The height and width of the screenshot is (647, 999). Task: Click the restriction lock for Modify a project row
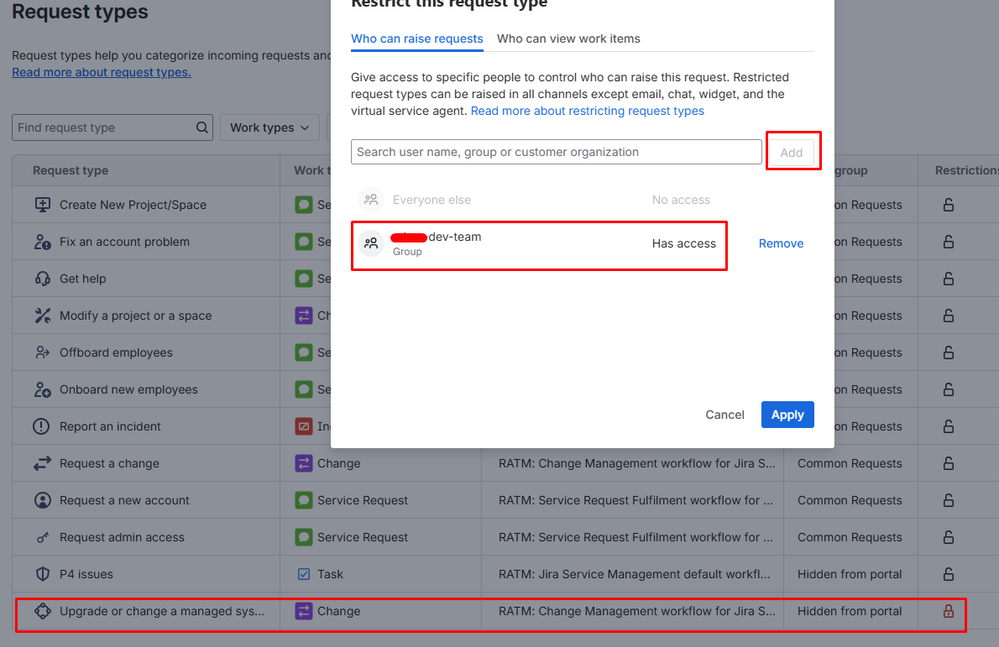point(948,315)
